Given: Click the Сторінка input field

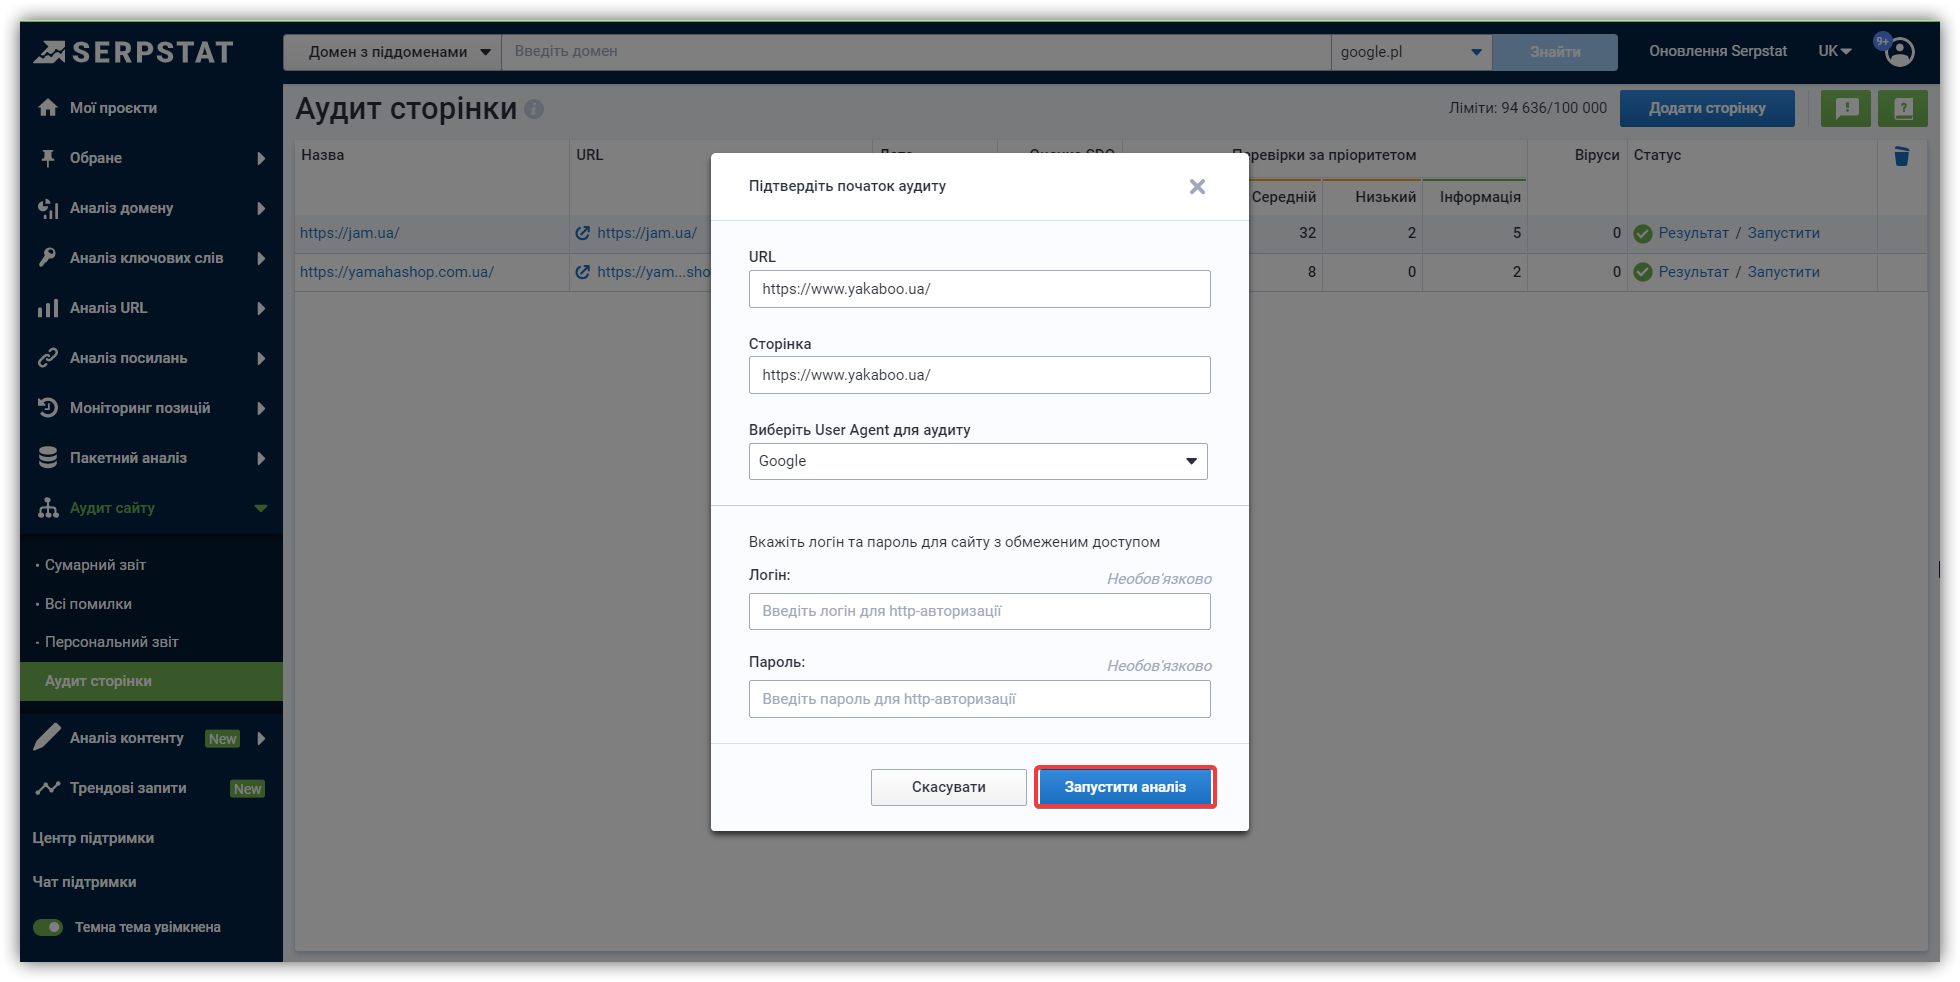Looking at the screenshot, I should 979,375.
